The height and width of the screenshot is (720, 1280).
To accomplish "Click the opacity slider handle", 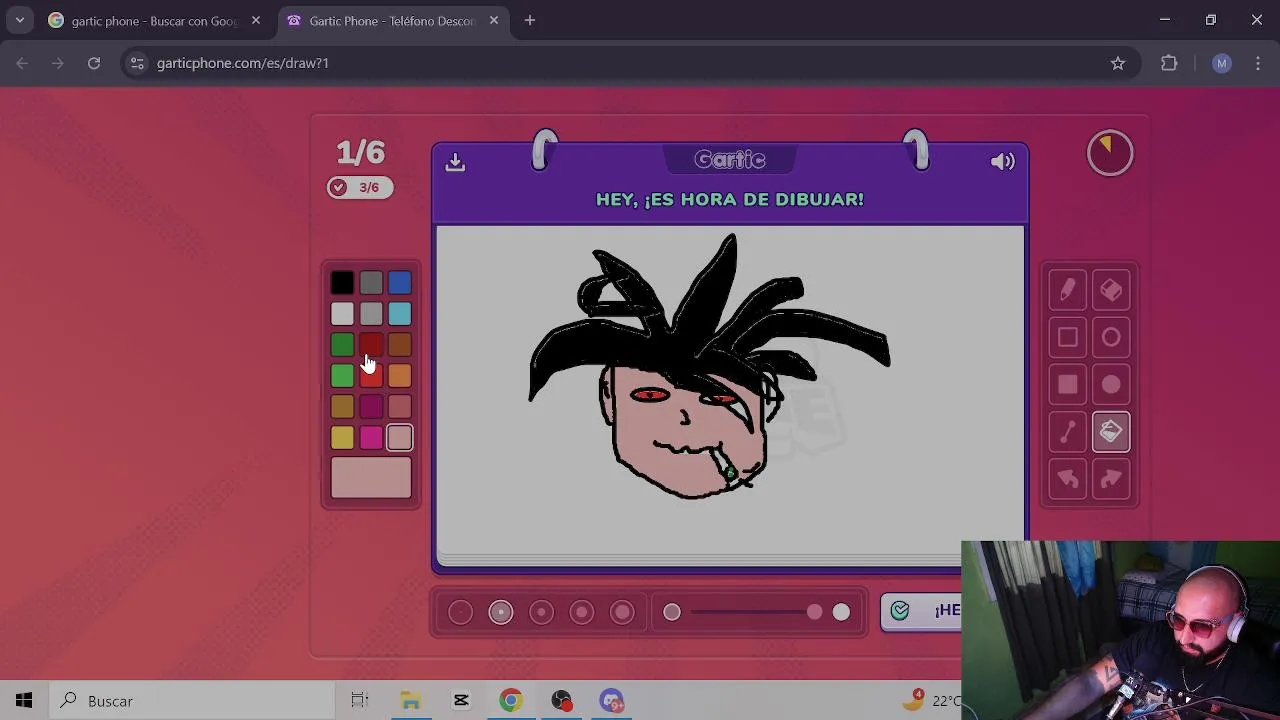I will click(815, 612).
